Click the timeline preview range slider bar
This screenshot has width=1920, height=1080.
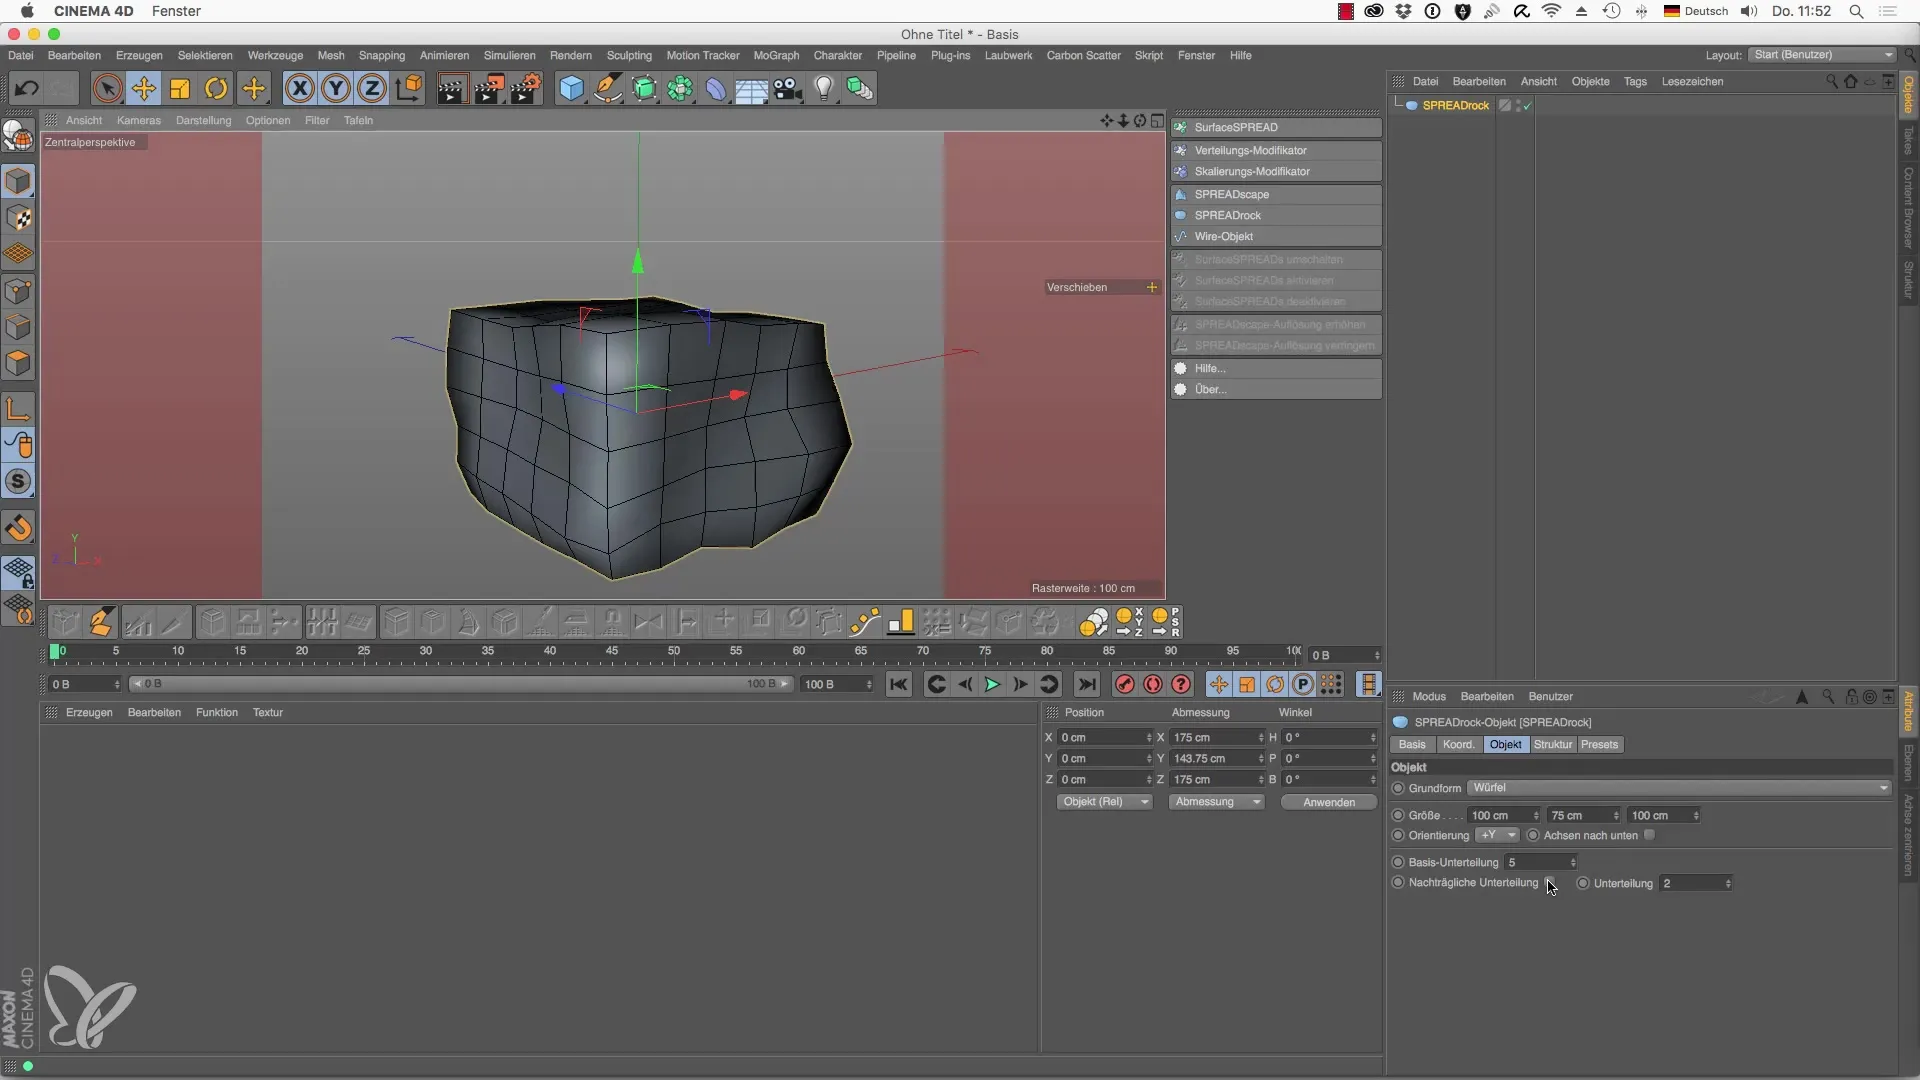(x=461, y=684)
